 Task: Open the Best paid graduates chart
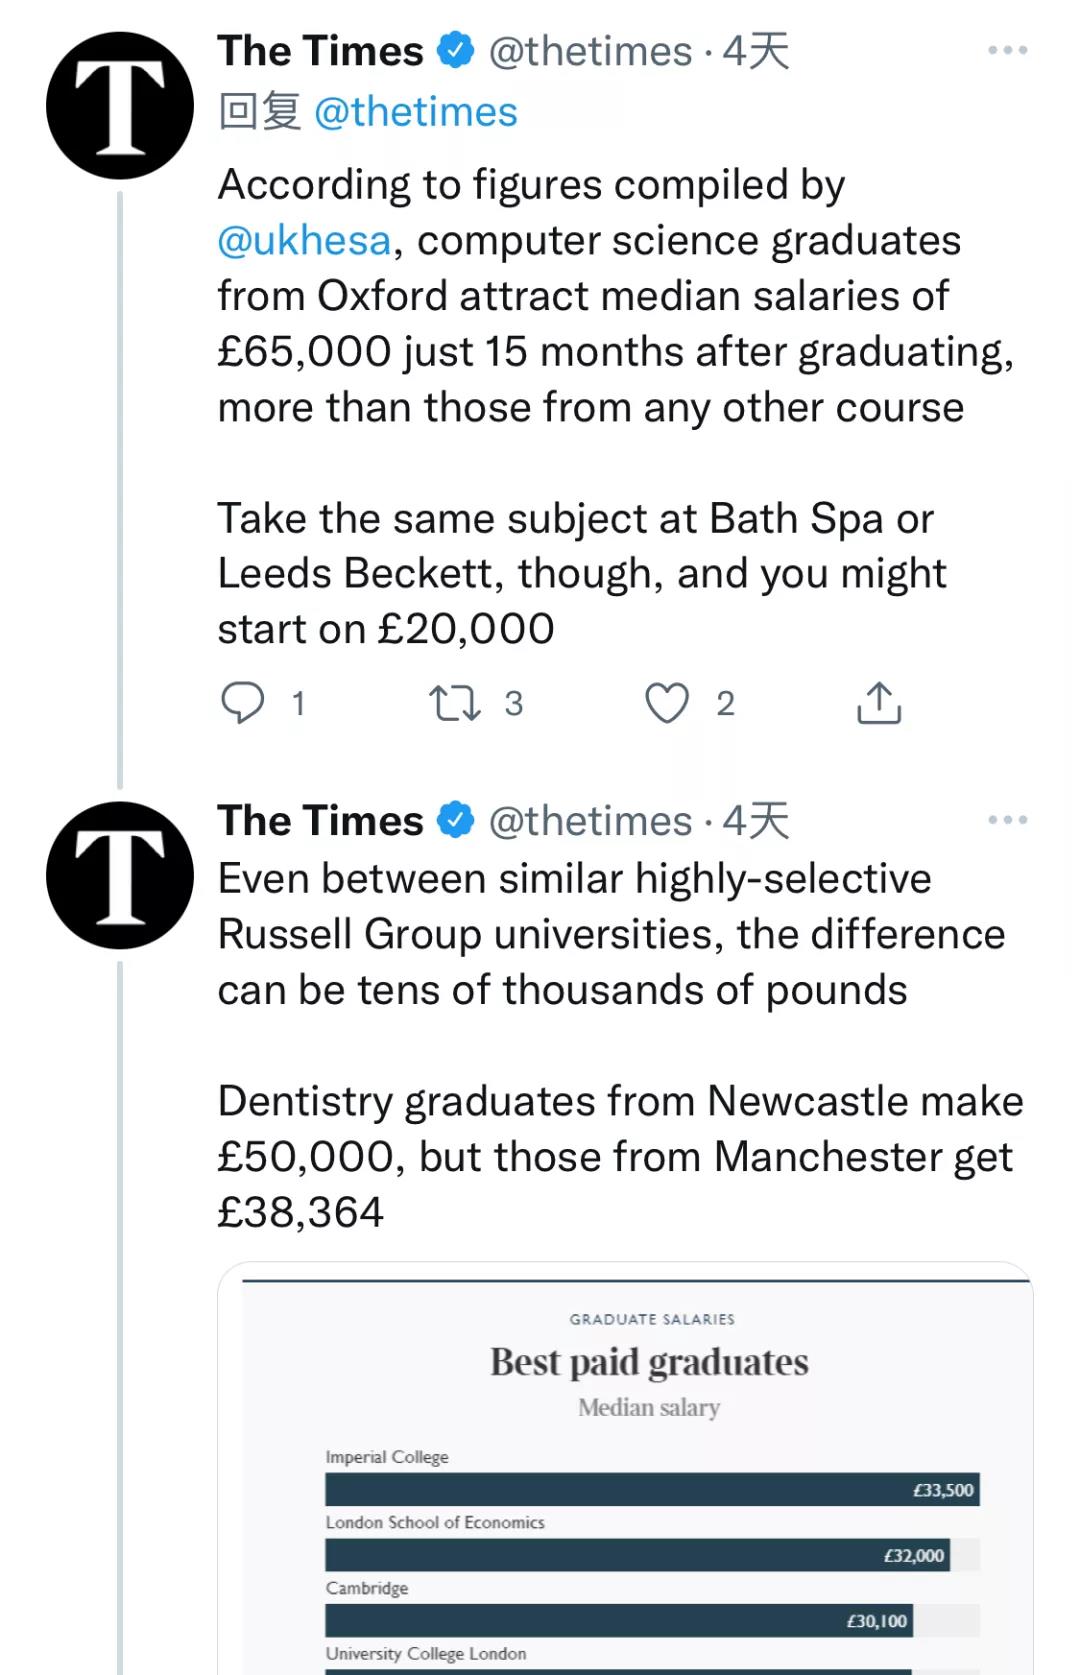coord(648,1362)
